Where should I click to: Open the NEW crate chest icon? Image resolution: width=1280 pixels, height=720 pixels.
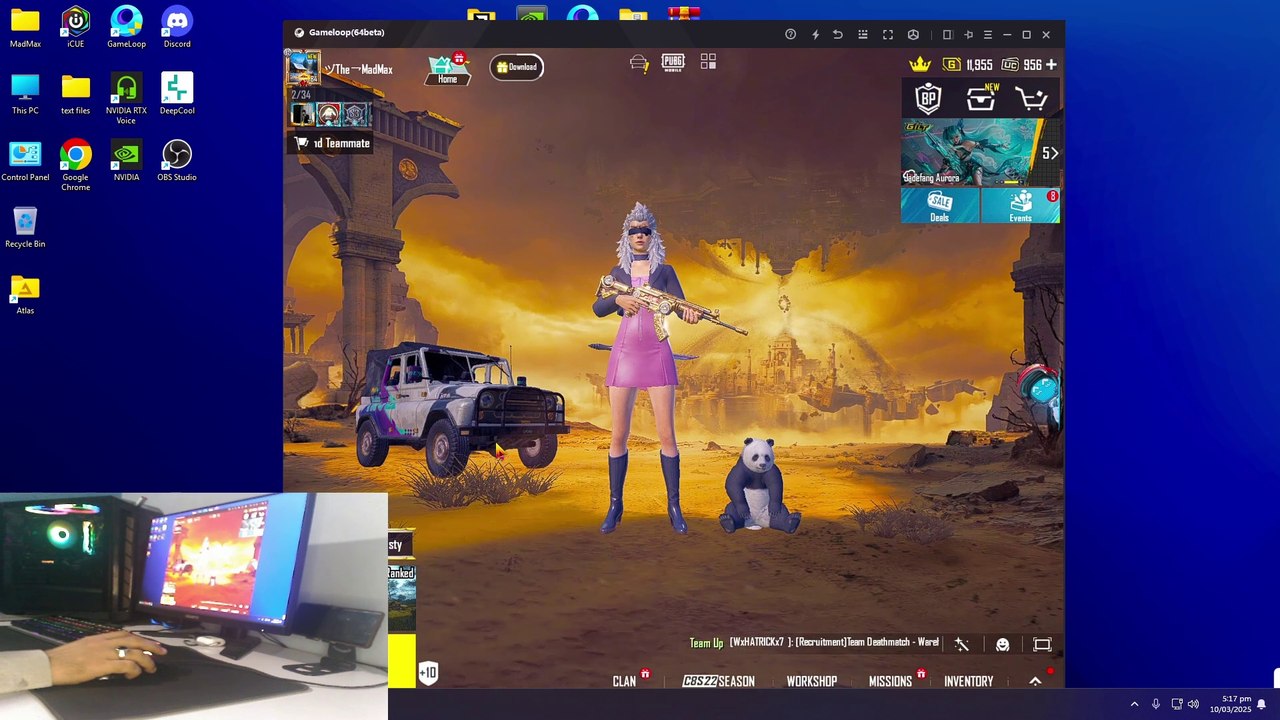point(981,98)
